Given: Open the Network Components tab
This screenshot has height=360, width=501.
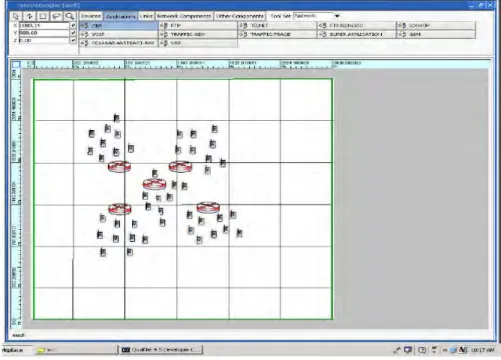Looking at the screenshot, I should [x=184, y=16].
